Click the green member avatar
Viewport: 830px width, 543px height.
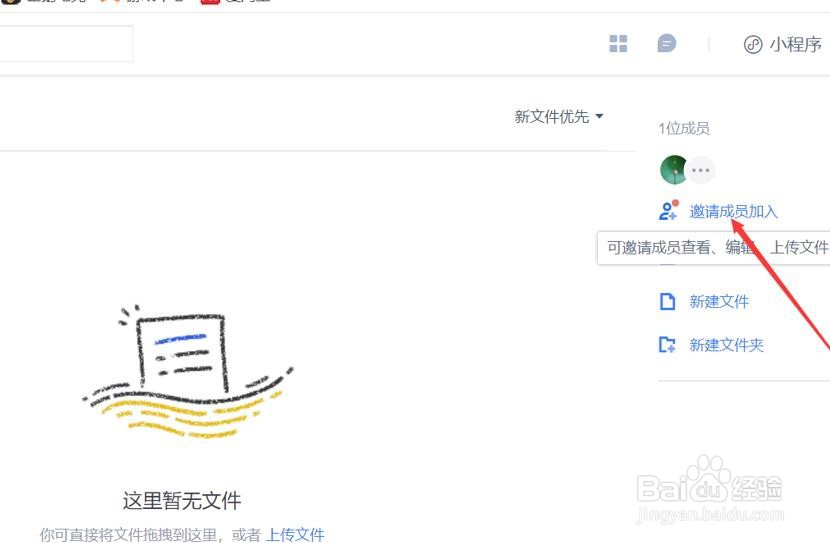coord(673,170)
